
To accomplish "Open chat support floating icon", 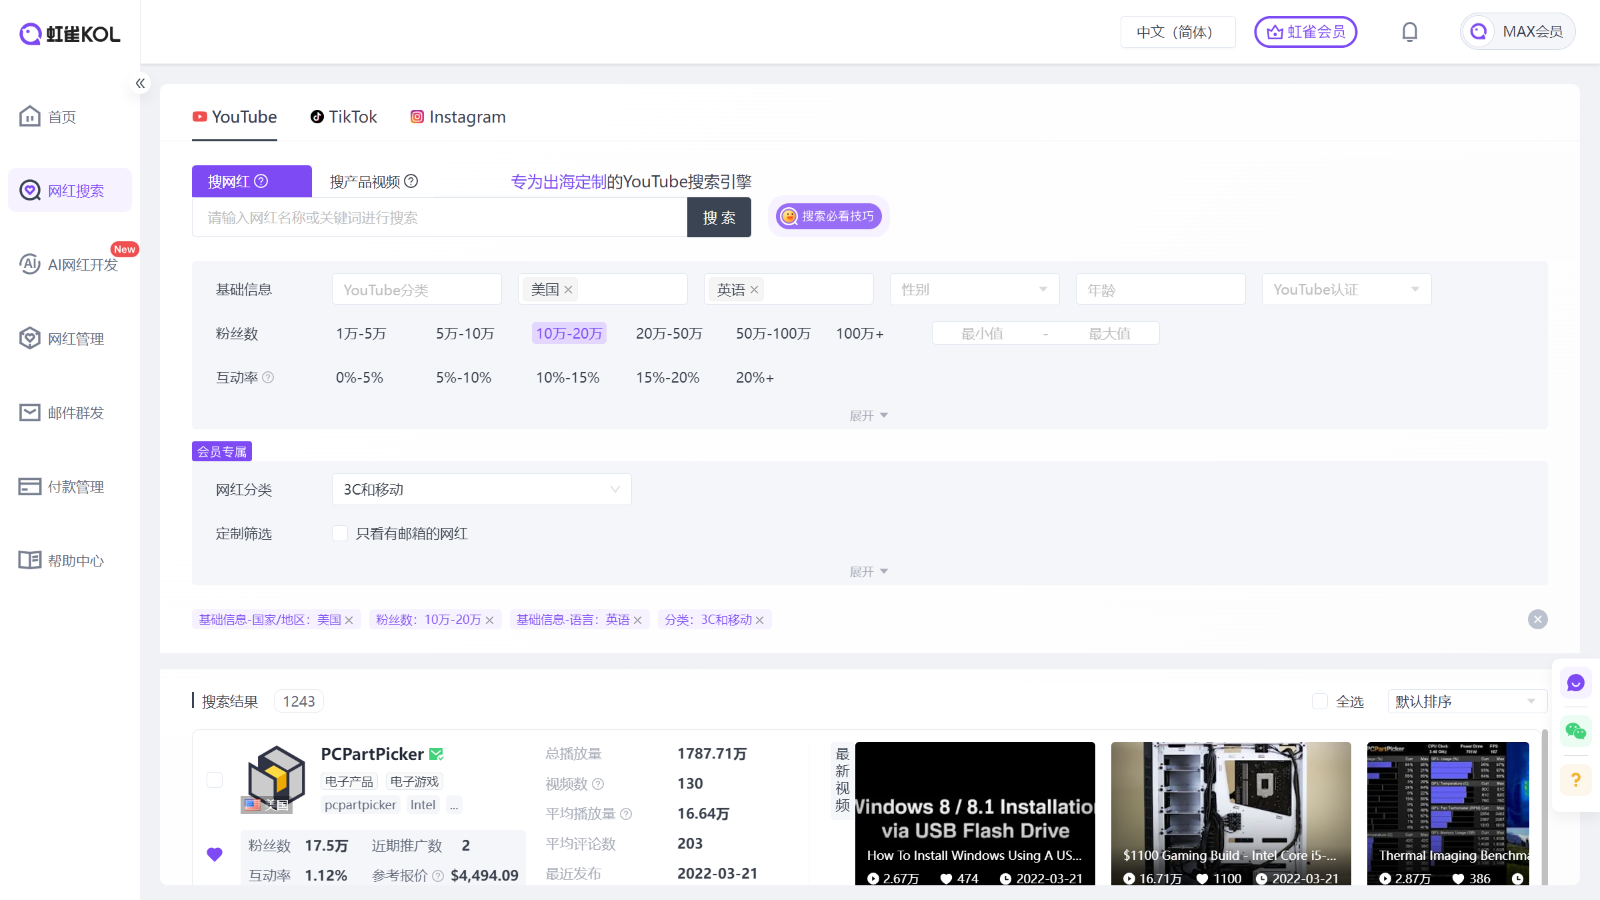I will tap(1576, 683).
